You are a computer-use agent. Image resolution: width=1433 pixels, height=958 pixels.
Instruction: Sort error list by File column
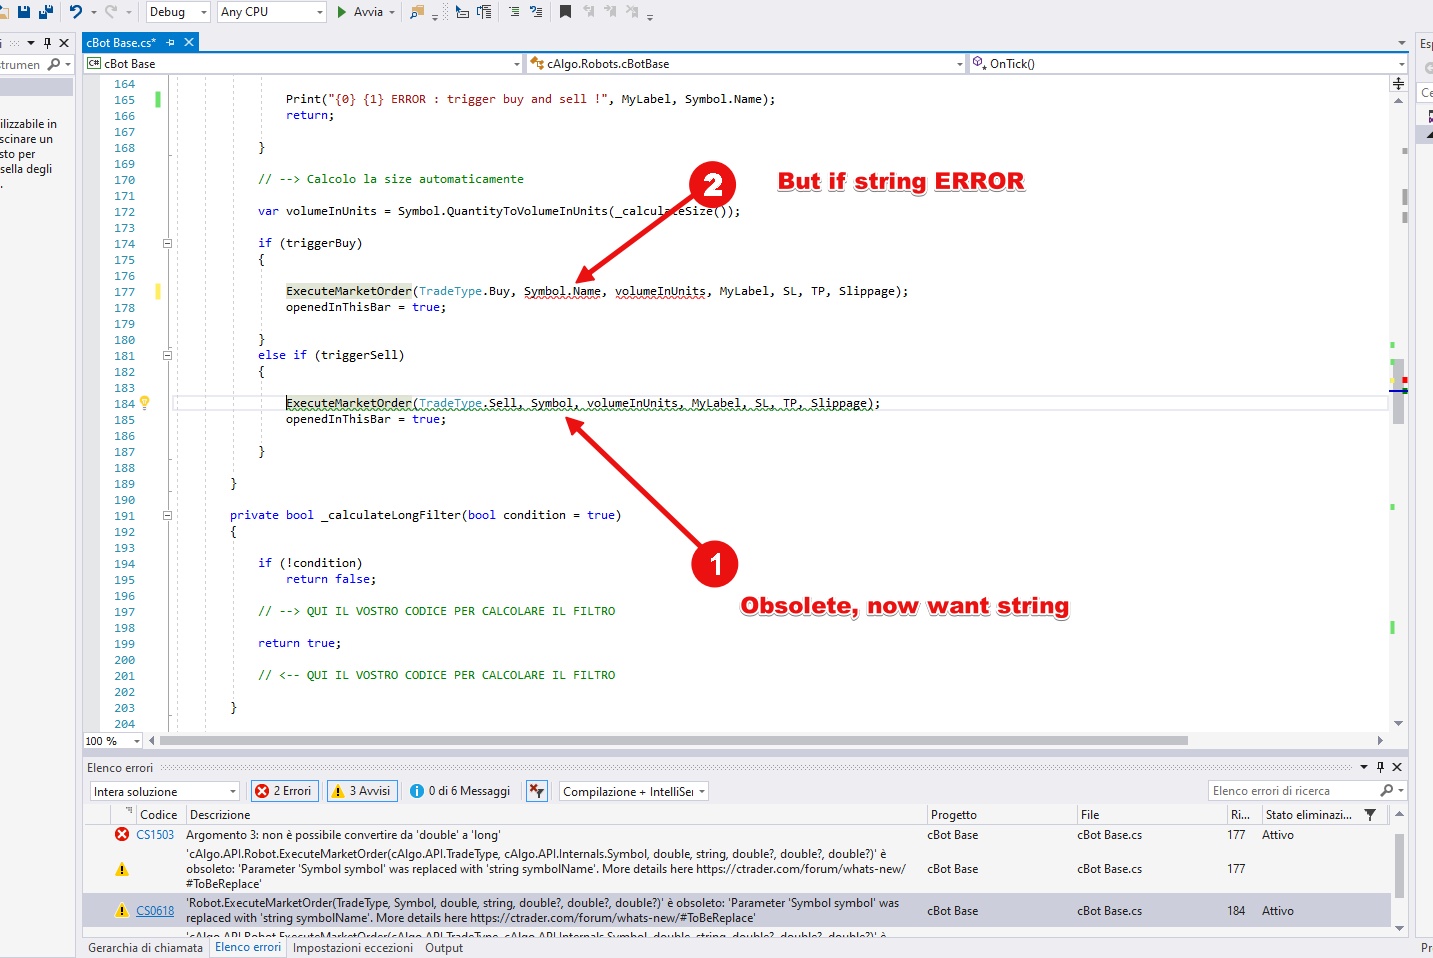pyautogui.click(x=1151, y=815)
